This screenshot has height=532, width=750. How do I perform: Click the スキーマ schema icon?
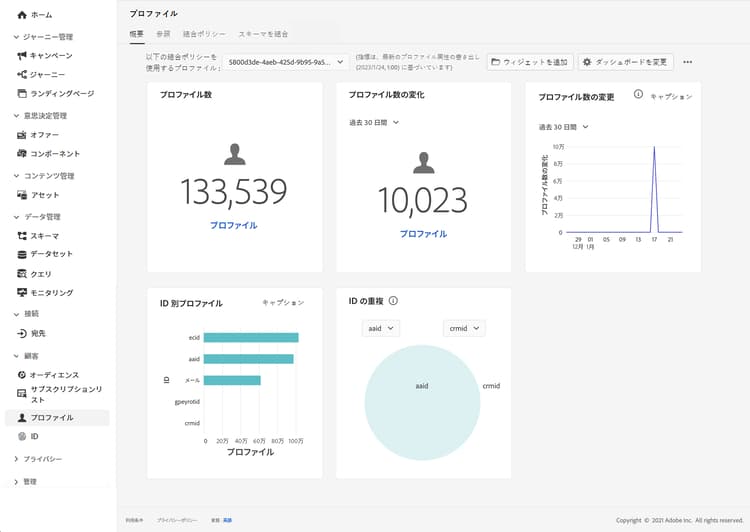click(22, 235)
